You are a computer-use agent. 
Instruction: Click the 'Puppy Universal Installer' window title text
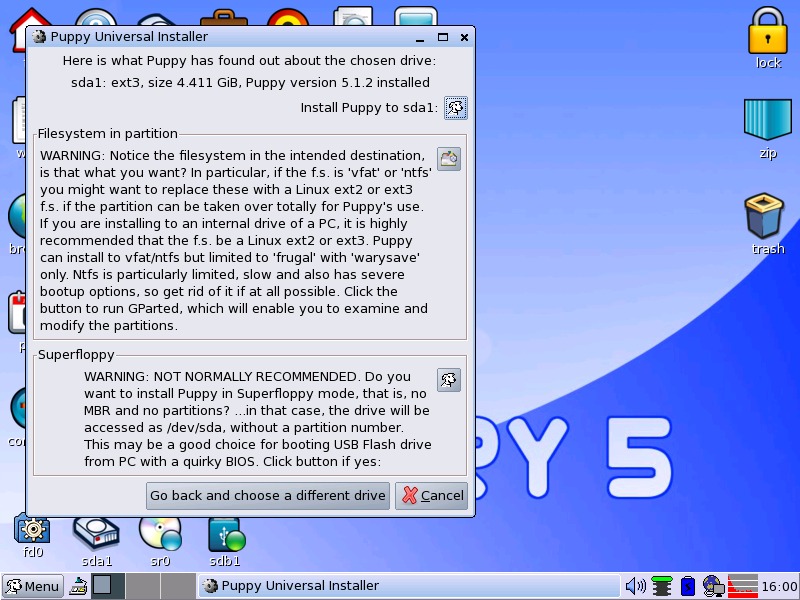129,37
